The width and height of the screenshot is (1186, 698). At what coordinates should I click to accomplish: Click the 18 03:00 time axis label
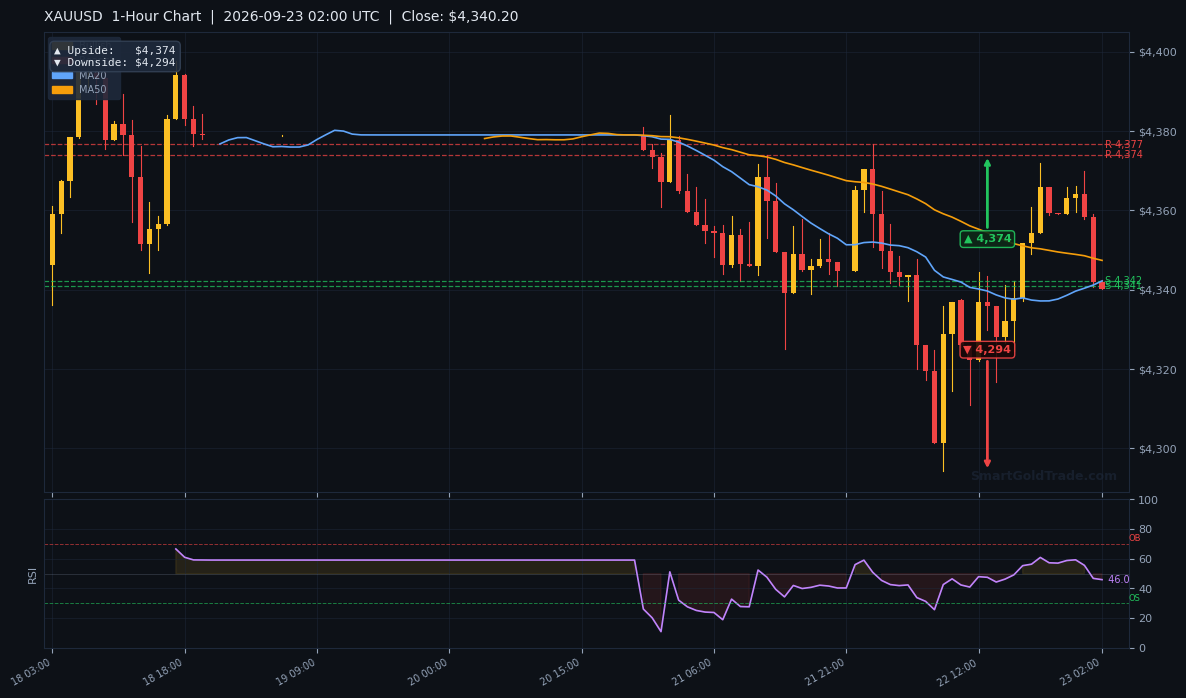click(31, 671)
